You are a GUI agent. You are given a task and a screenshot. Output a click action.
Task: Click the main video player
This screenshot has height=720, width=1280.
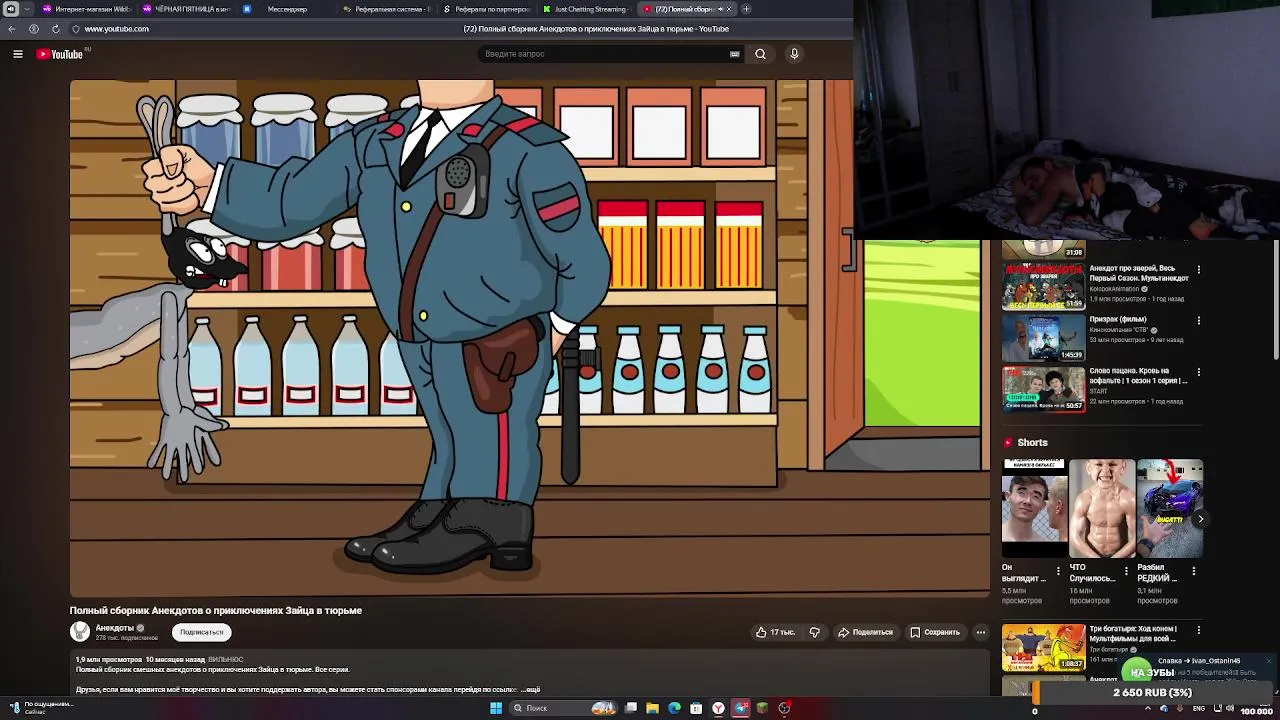(x=530, y=338)
